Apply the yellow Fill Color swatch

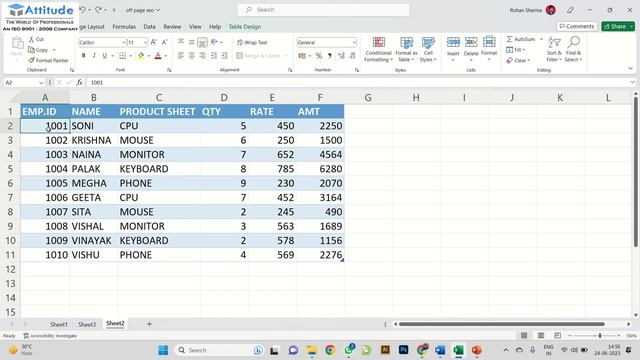[141, 56]
